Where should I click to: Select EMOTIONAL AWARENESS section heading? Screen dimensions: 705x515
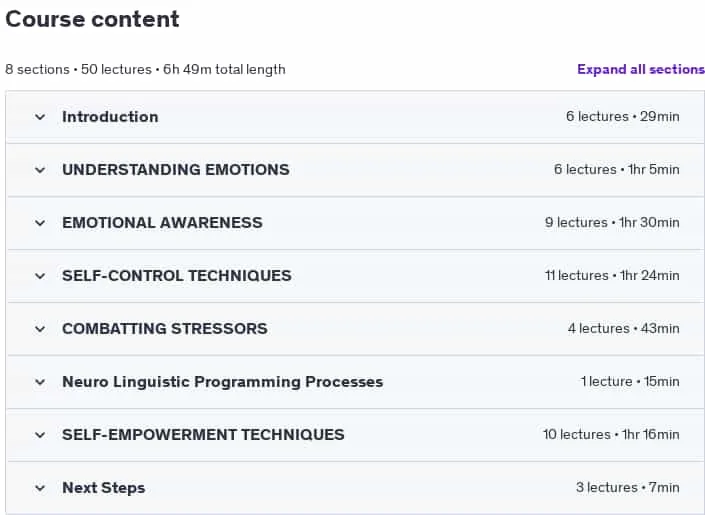(x=162, y=223)
